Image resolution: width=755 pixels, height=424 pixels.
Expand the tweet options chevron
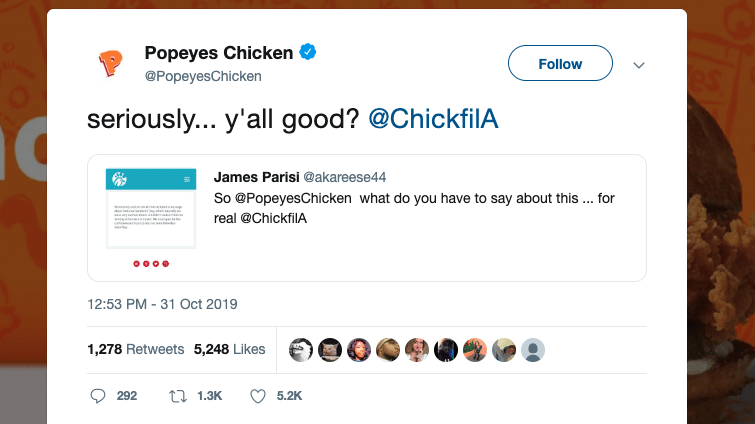pos(639,65)
